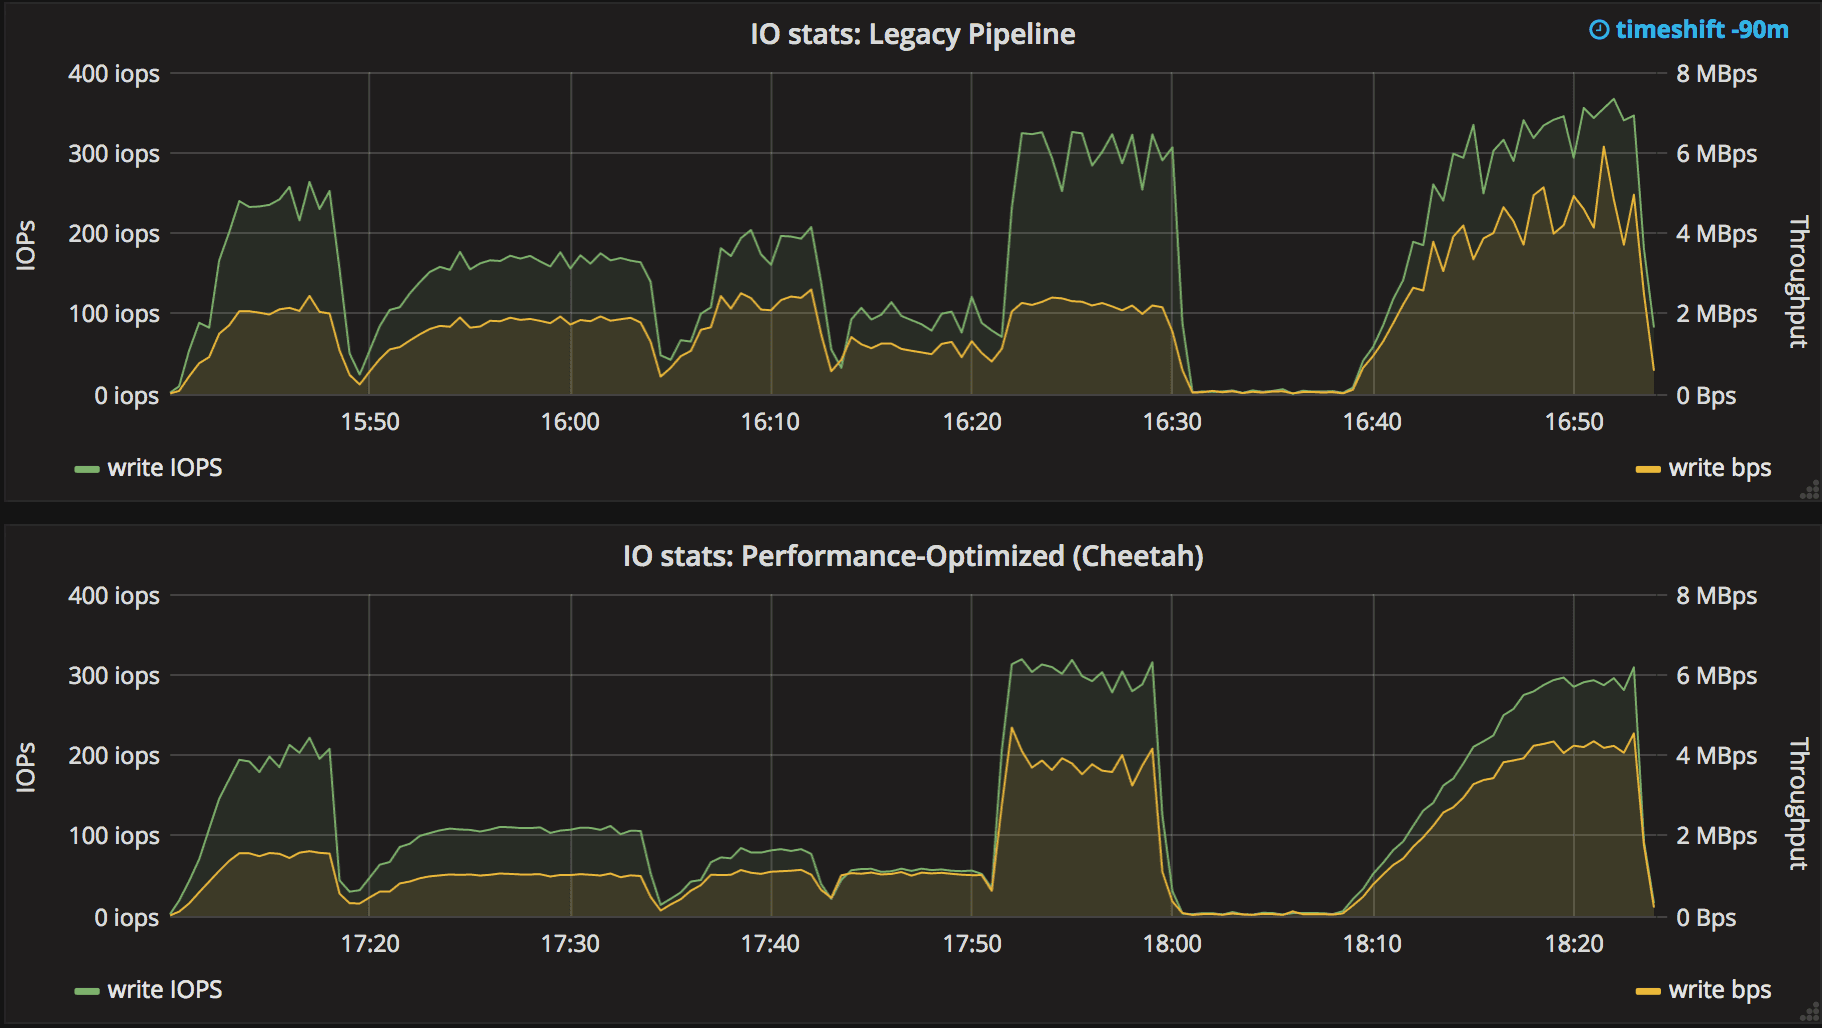This screenshot has height=1028, width=1822.
Task: Click the IOPs axis label on Legacy panel
Action: [x=26, y=245]
